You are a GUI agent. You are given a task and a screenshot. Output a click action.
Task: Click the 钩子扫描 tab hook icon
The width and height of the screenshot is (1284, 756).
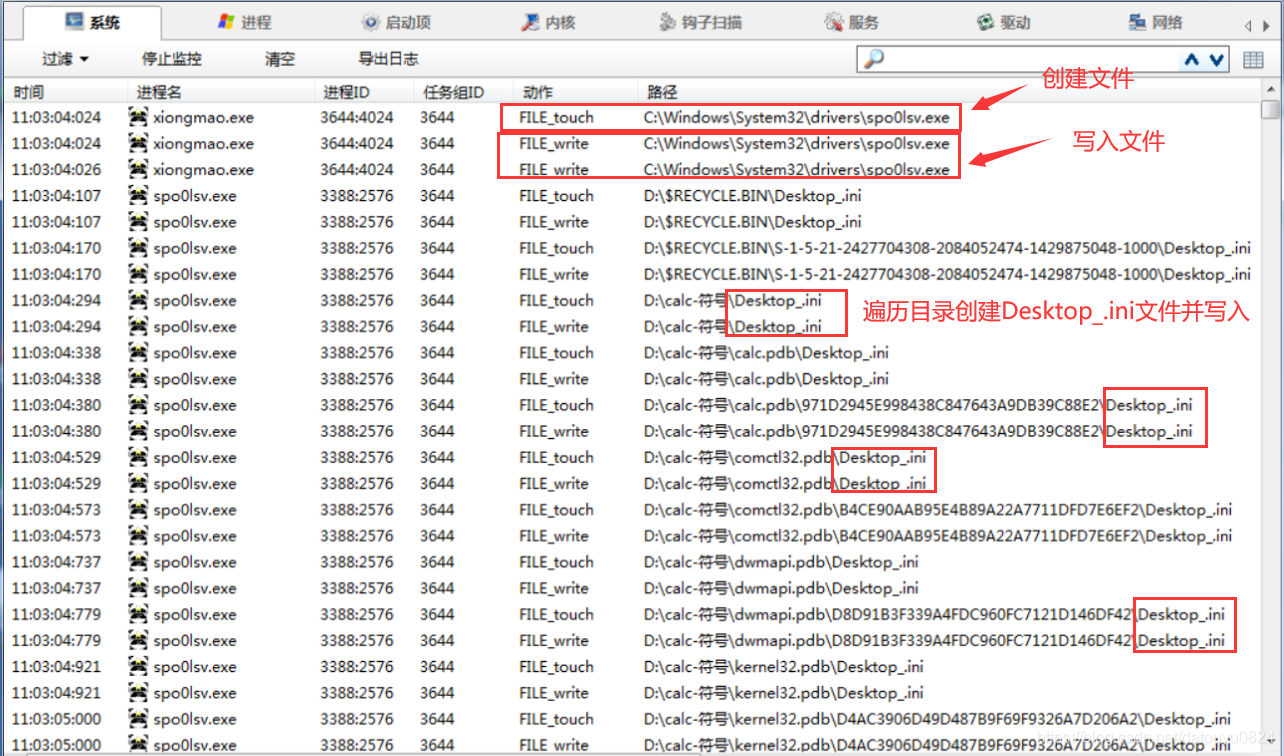668,22
